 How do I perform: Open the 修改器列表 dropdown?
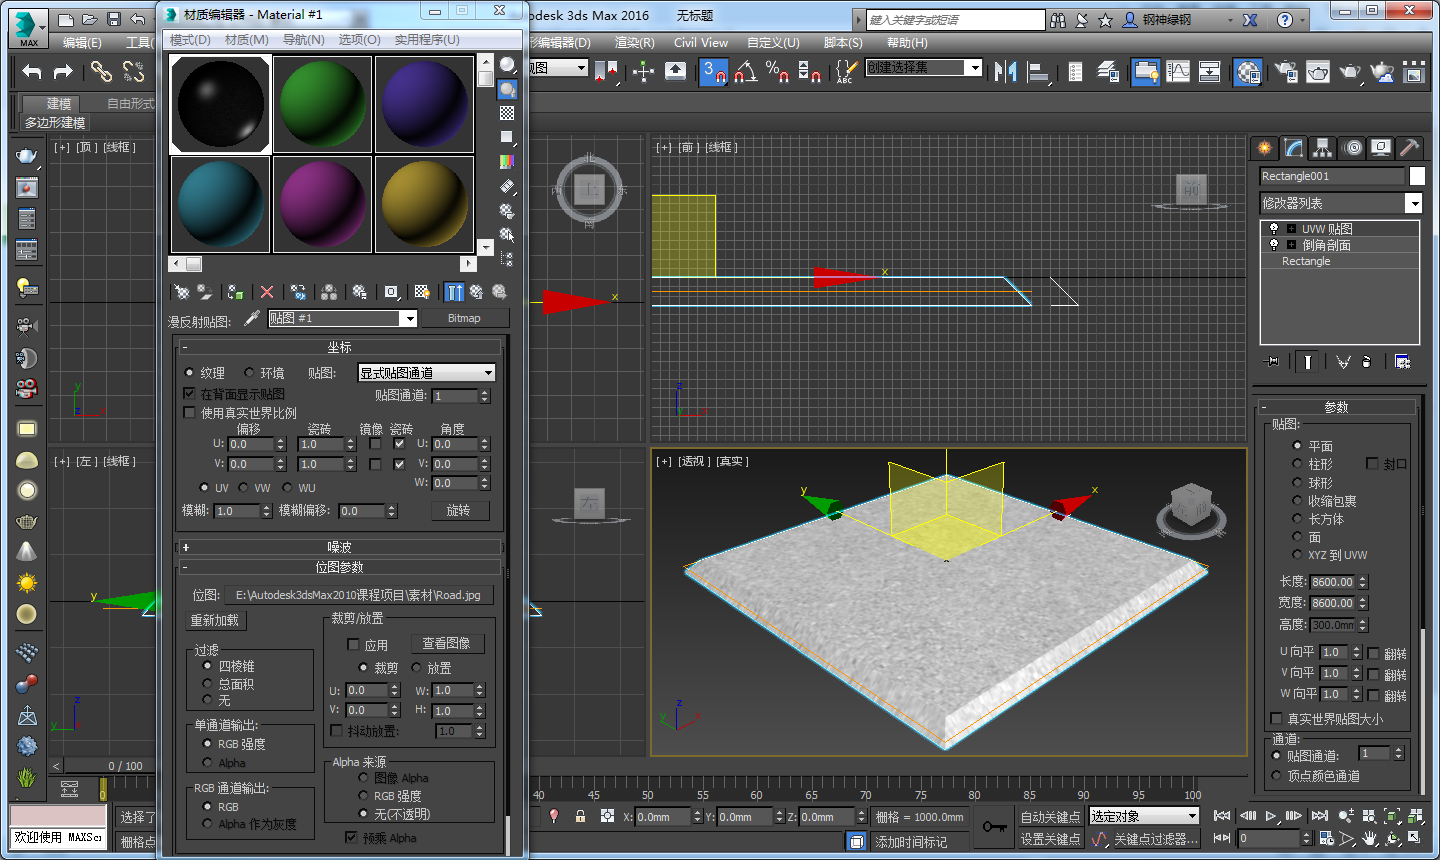coord(1413,203)
